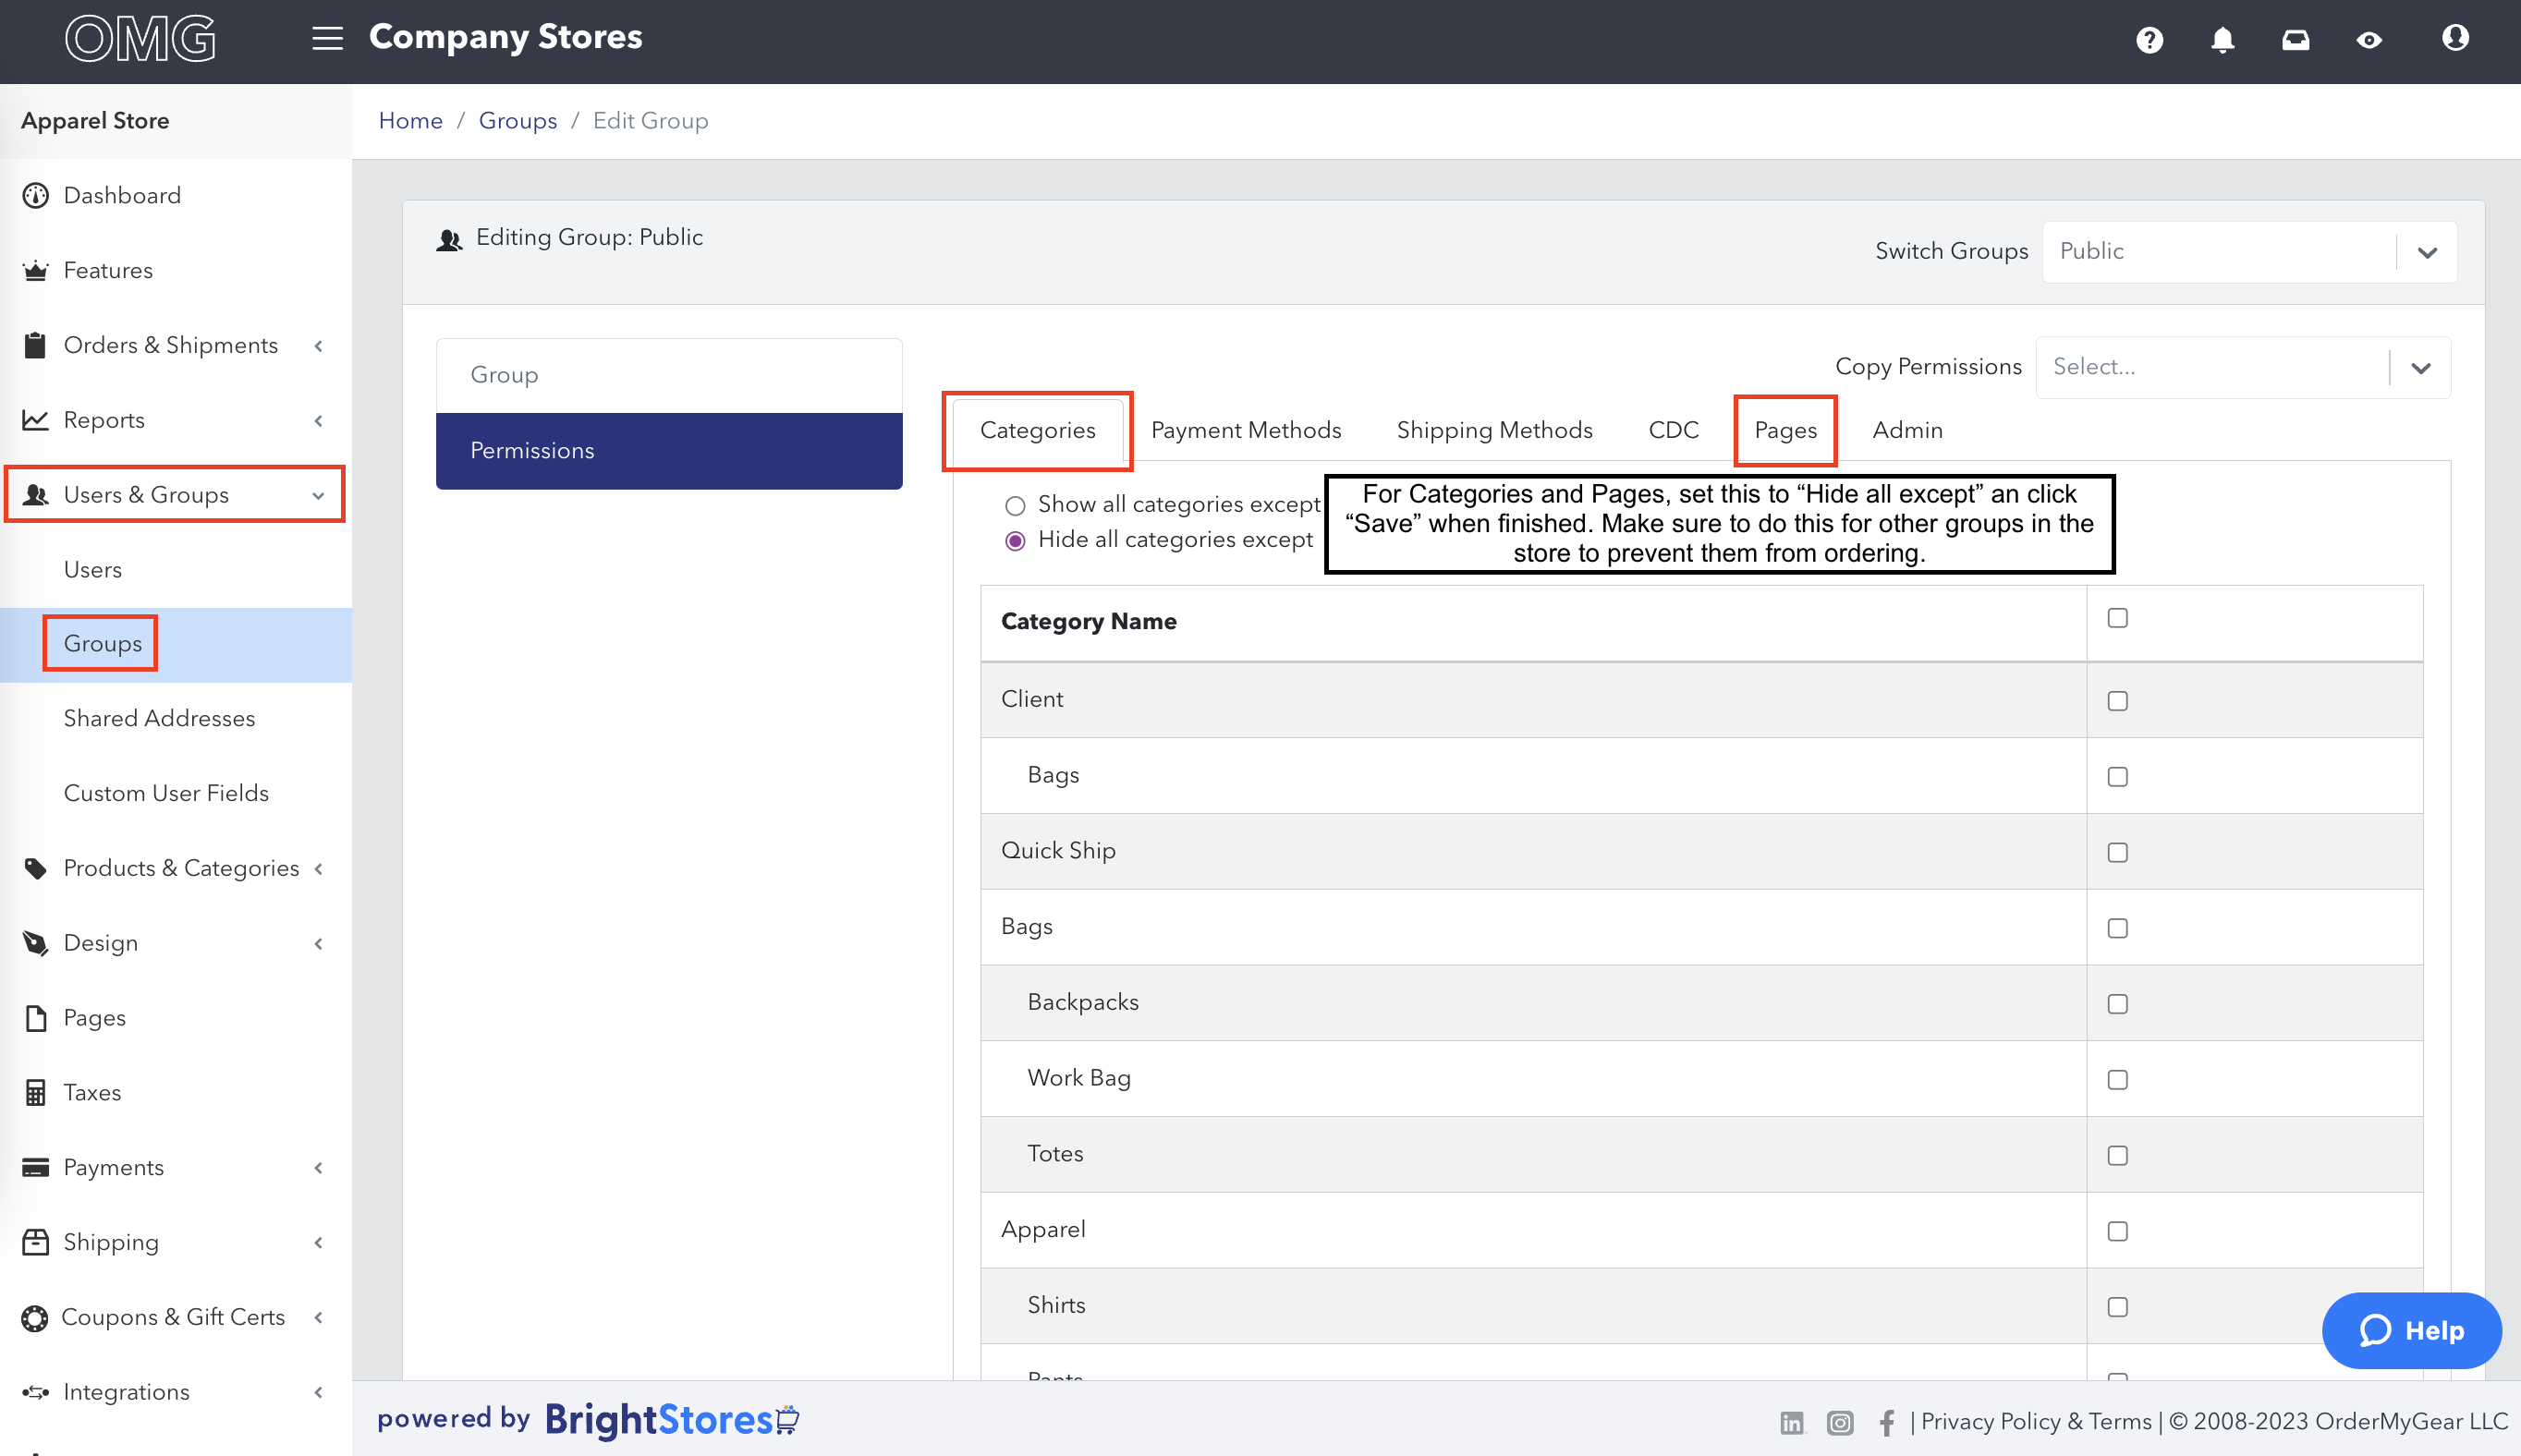The image size is (2521, 1456).
Task: Switch to the Admin tab
Action: click(1907, 430)
